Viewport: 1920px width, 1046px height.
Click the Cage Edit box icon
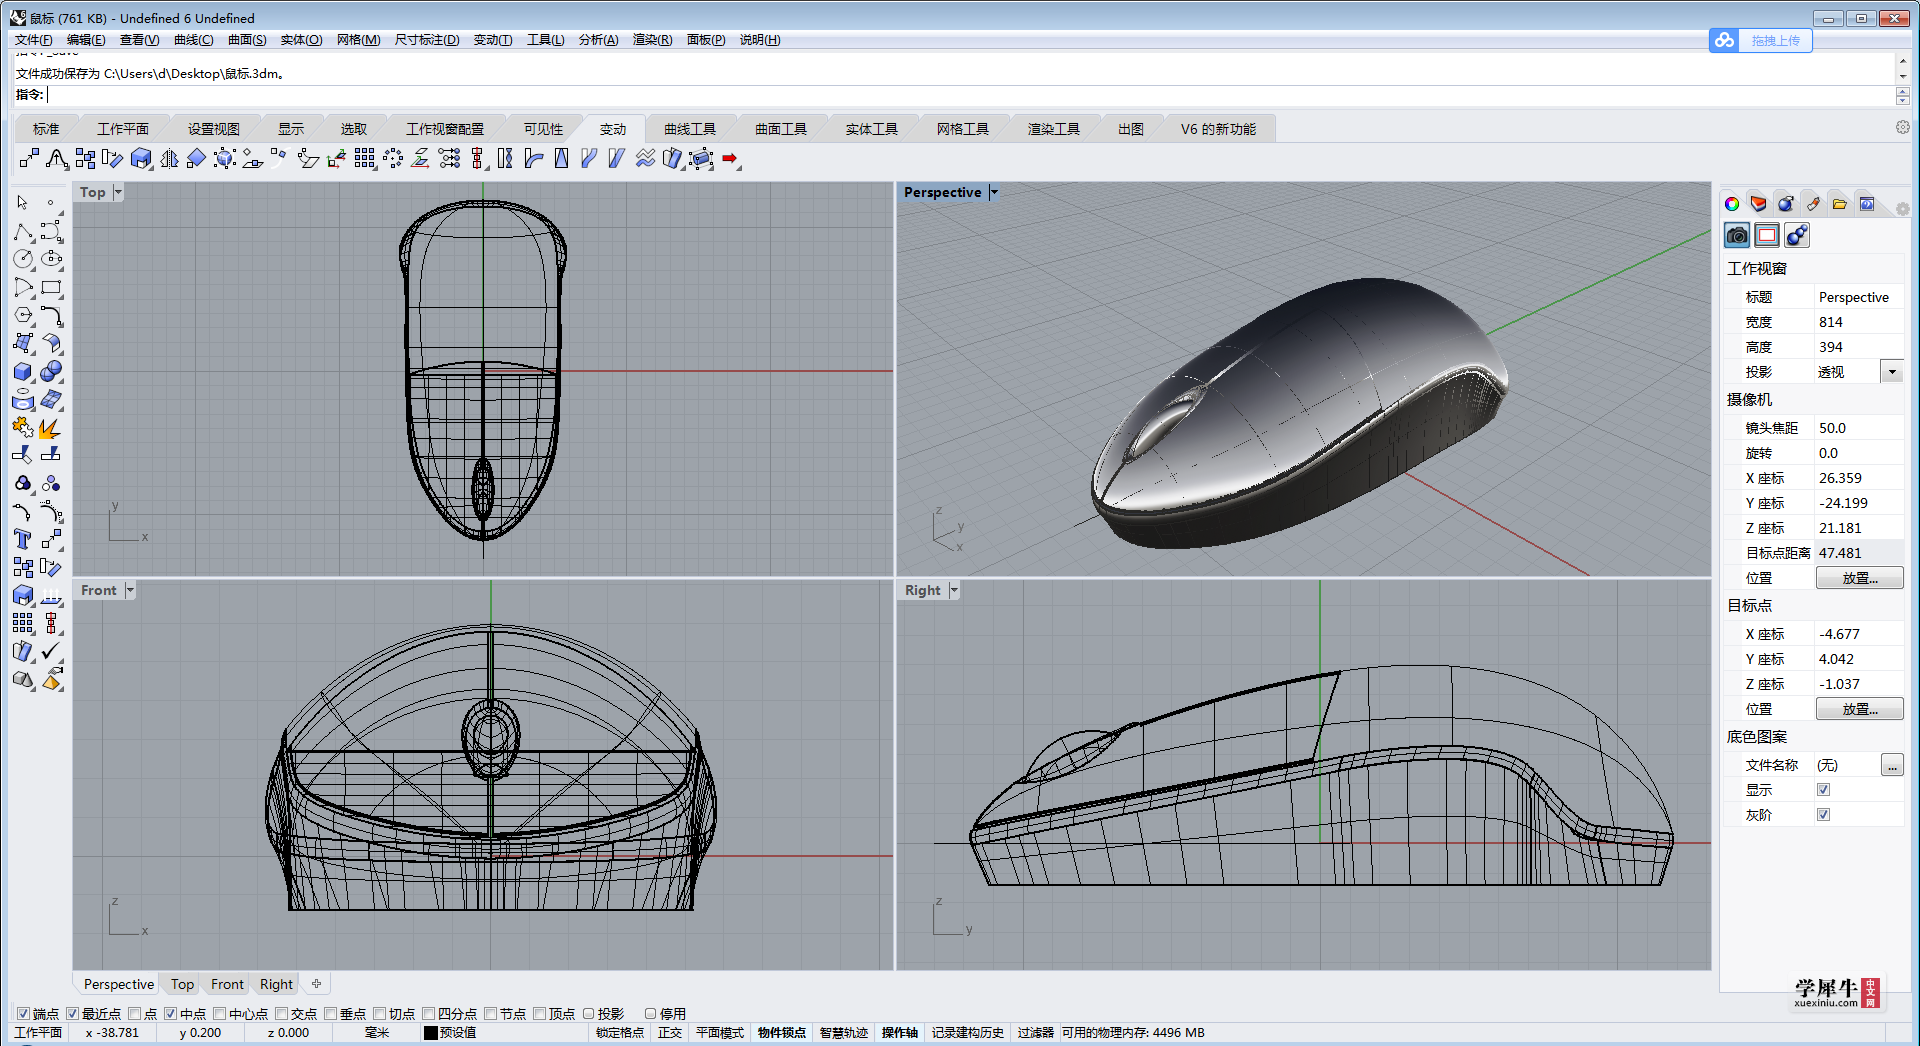point(702,159)
